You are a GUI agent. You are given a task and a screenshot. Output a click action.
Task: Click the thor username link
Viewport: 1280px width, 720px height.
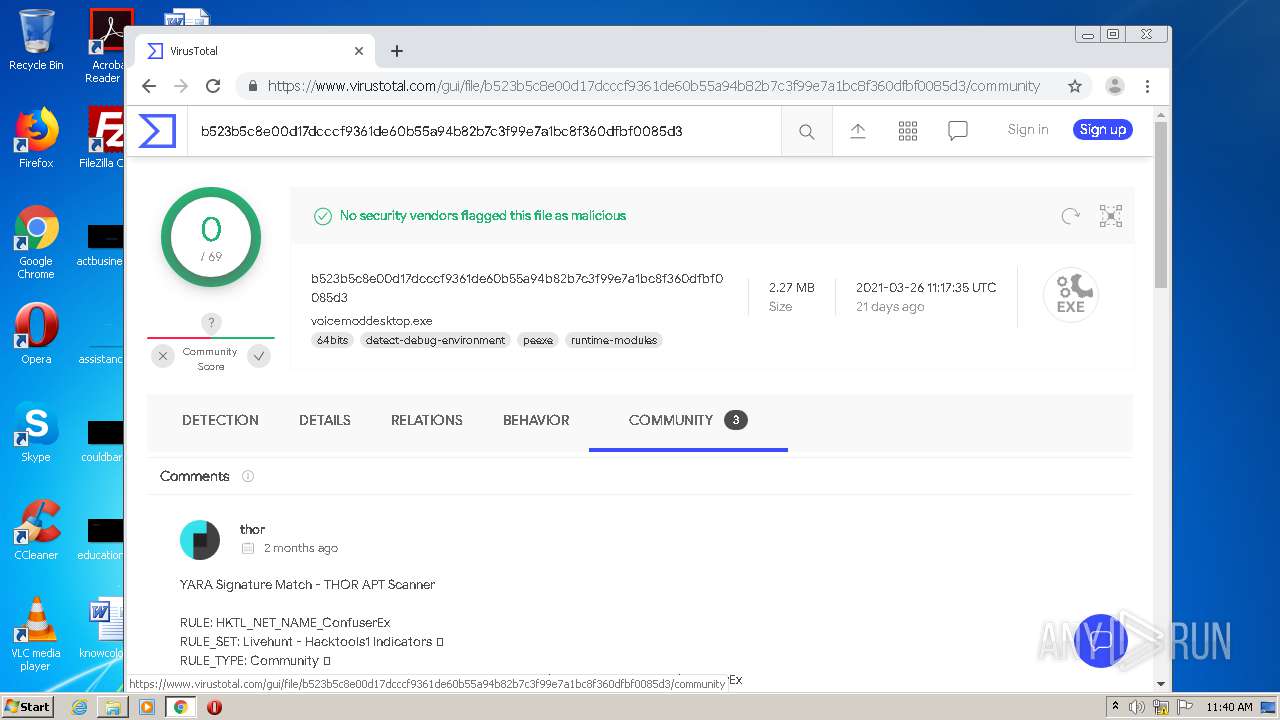tap(252, 529)
